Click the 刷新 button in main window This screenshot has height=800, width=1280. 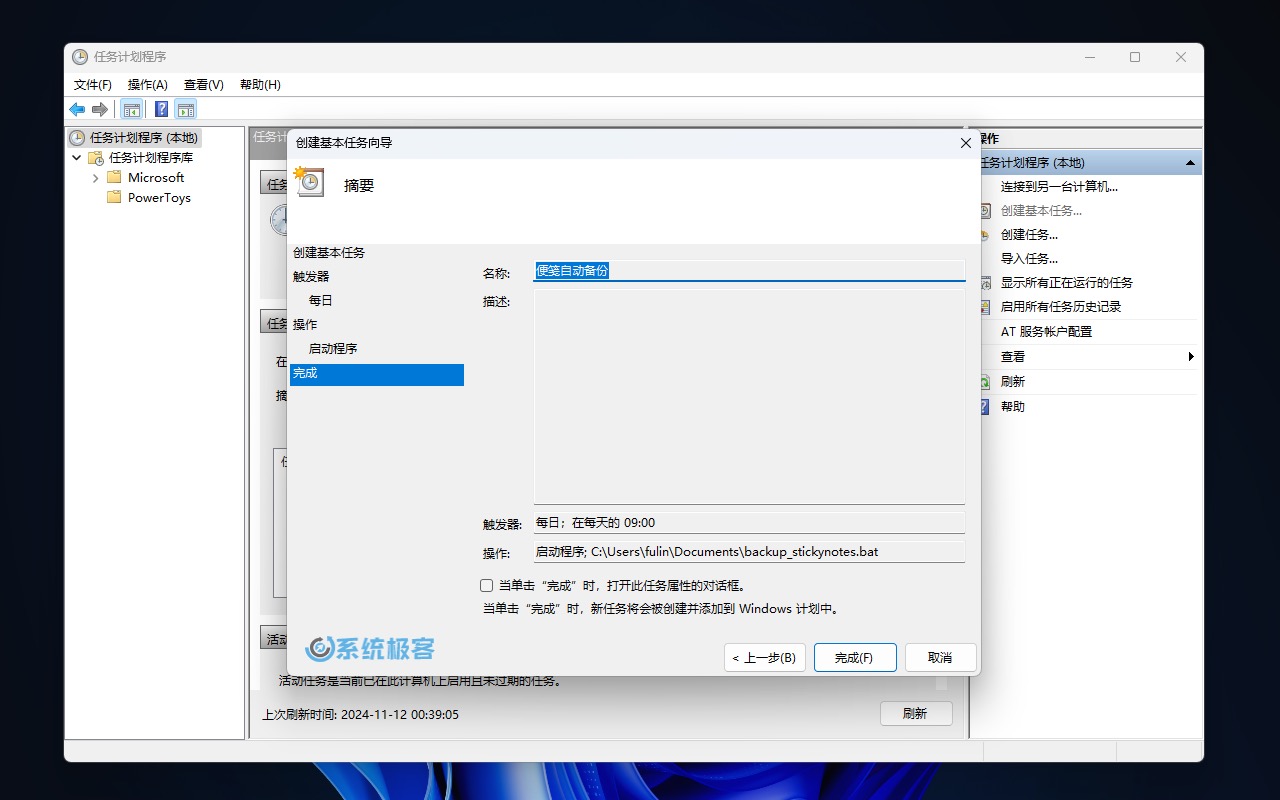916,713
